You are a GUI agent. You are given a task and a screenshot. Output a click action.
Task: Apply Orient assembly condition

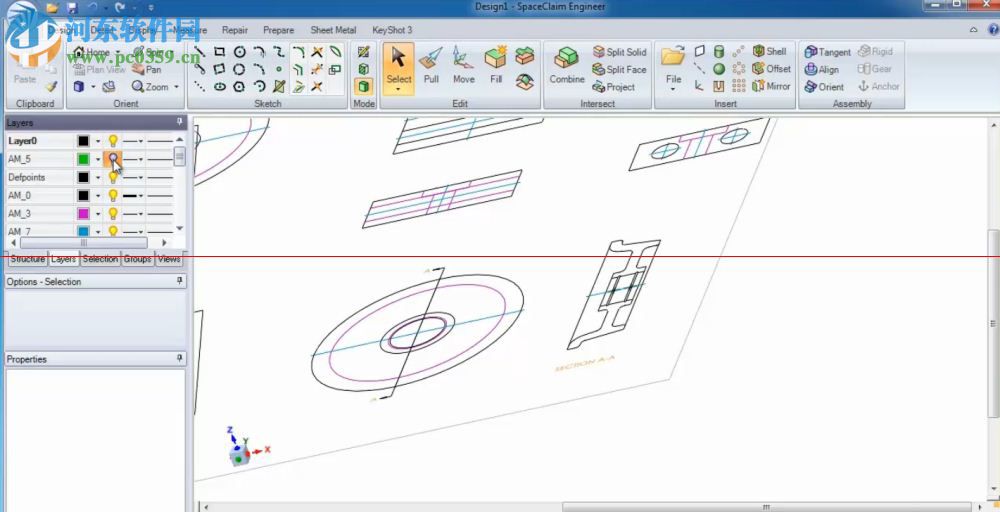click(x=824, y=87)
